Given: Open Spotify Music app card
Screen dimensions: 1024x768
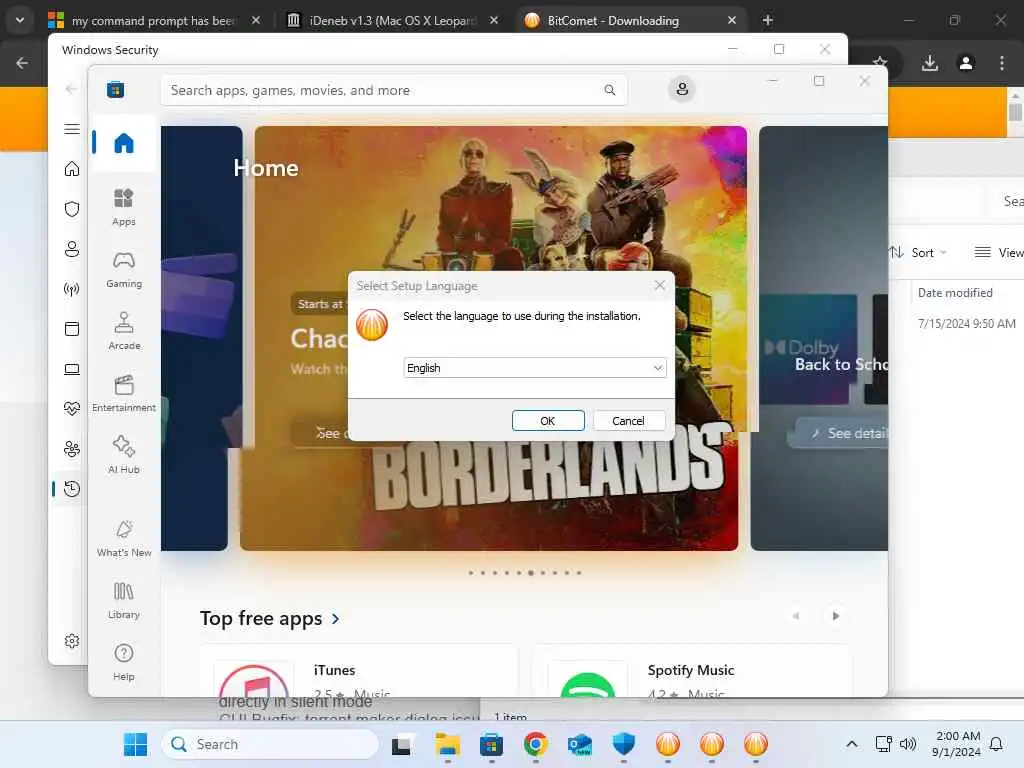Looking at the screenshot, I should pyautogui.click(x=692, y=671).
